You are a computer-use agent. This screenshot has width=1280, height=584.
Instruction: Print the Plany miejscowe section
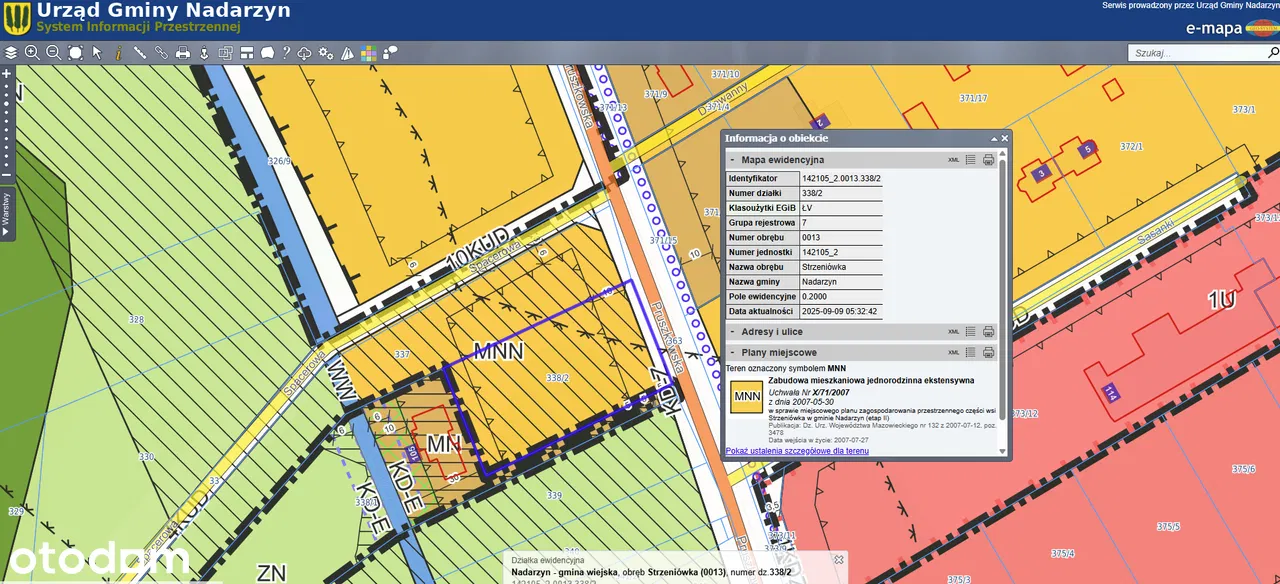(988, 353)
